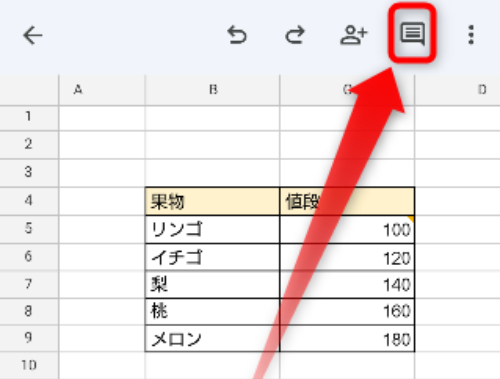Select row 7 header
Image resolution: width=500 pixels, height=379 pixels.
29,284
